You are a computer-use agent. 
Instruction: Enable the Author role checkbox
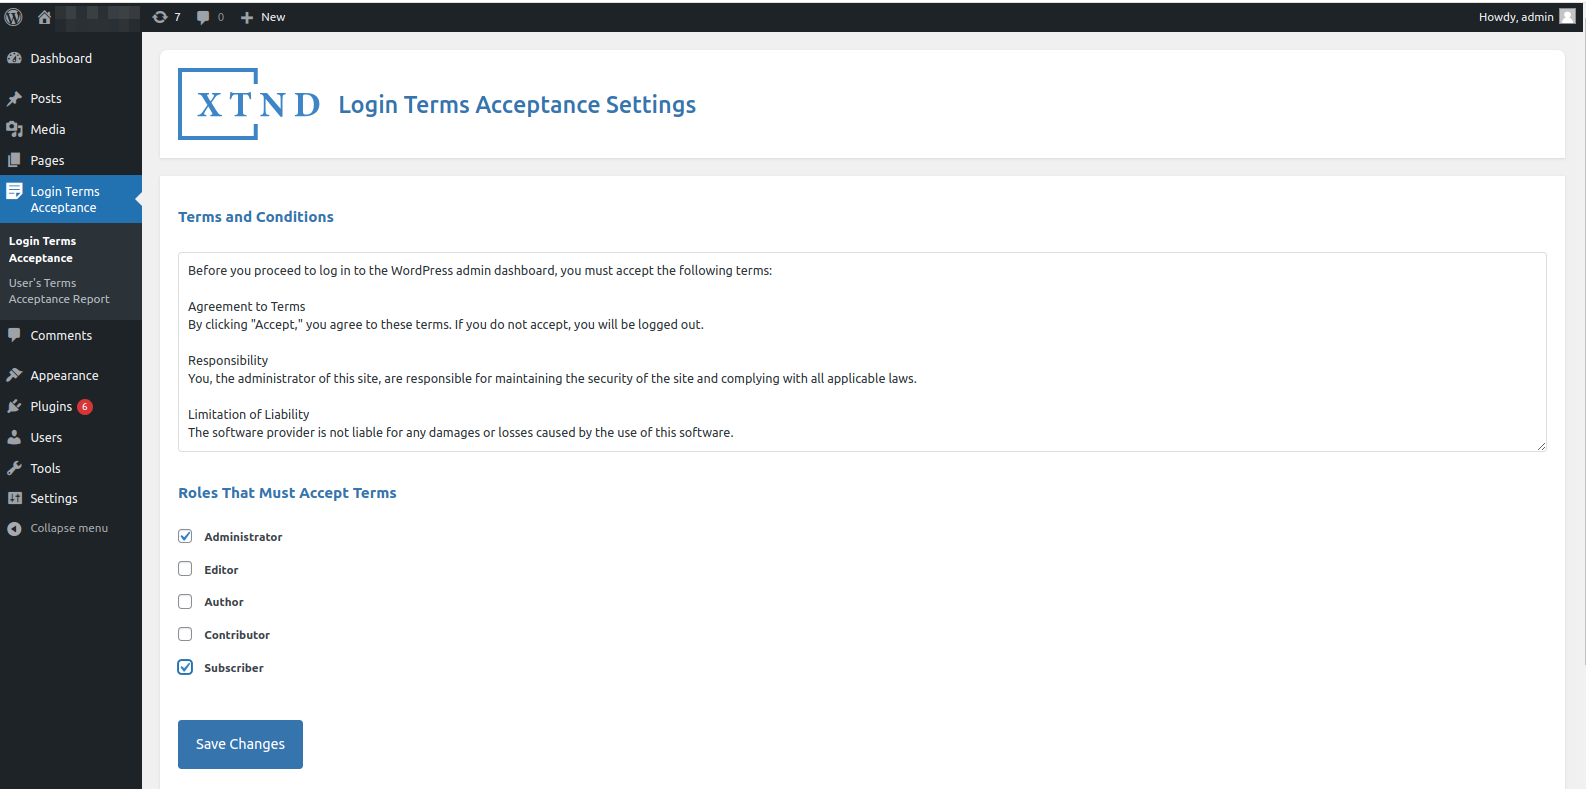pyautogui.click(x=185, y=602)
